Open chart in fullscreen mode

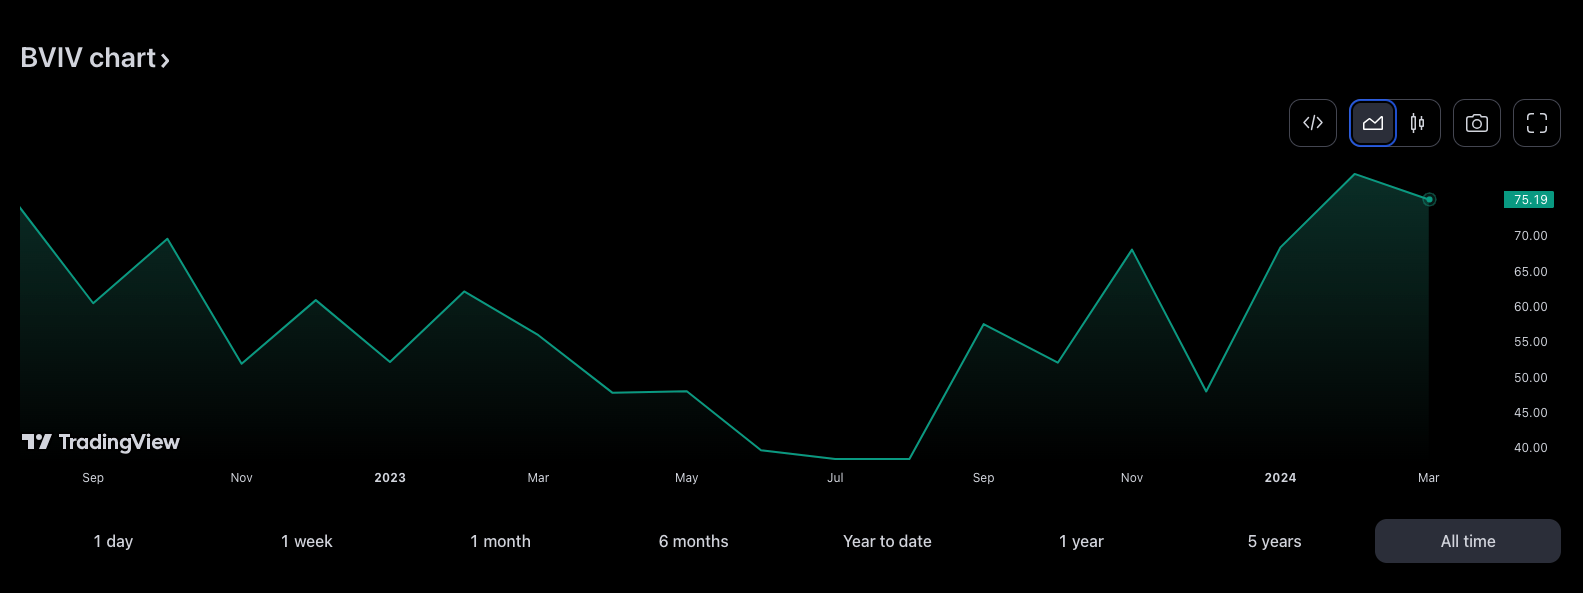[x=1537, y=123]
